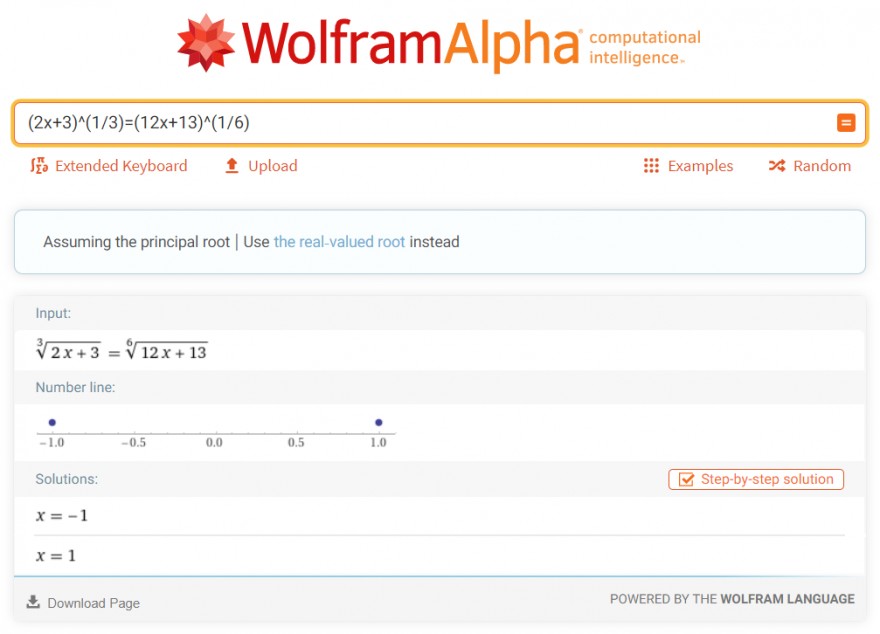Click the solution x = -1
The image size is (880, 634).
point(62,516)
